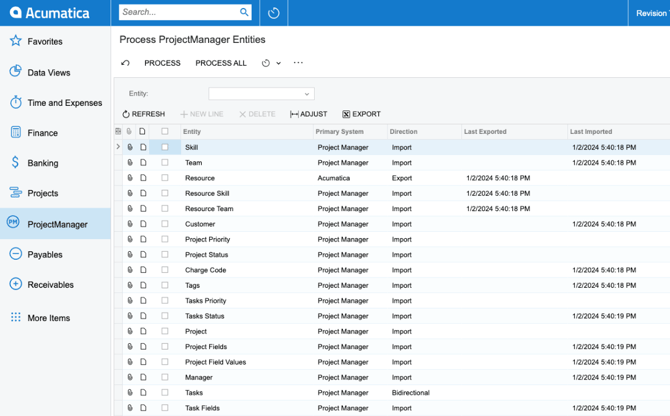670x416 pixels.
Task: Click the Projects icon in sidebar
Action: pos(16,193)
